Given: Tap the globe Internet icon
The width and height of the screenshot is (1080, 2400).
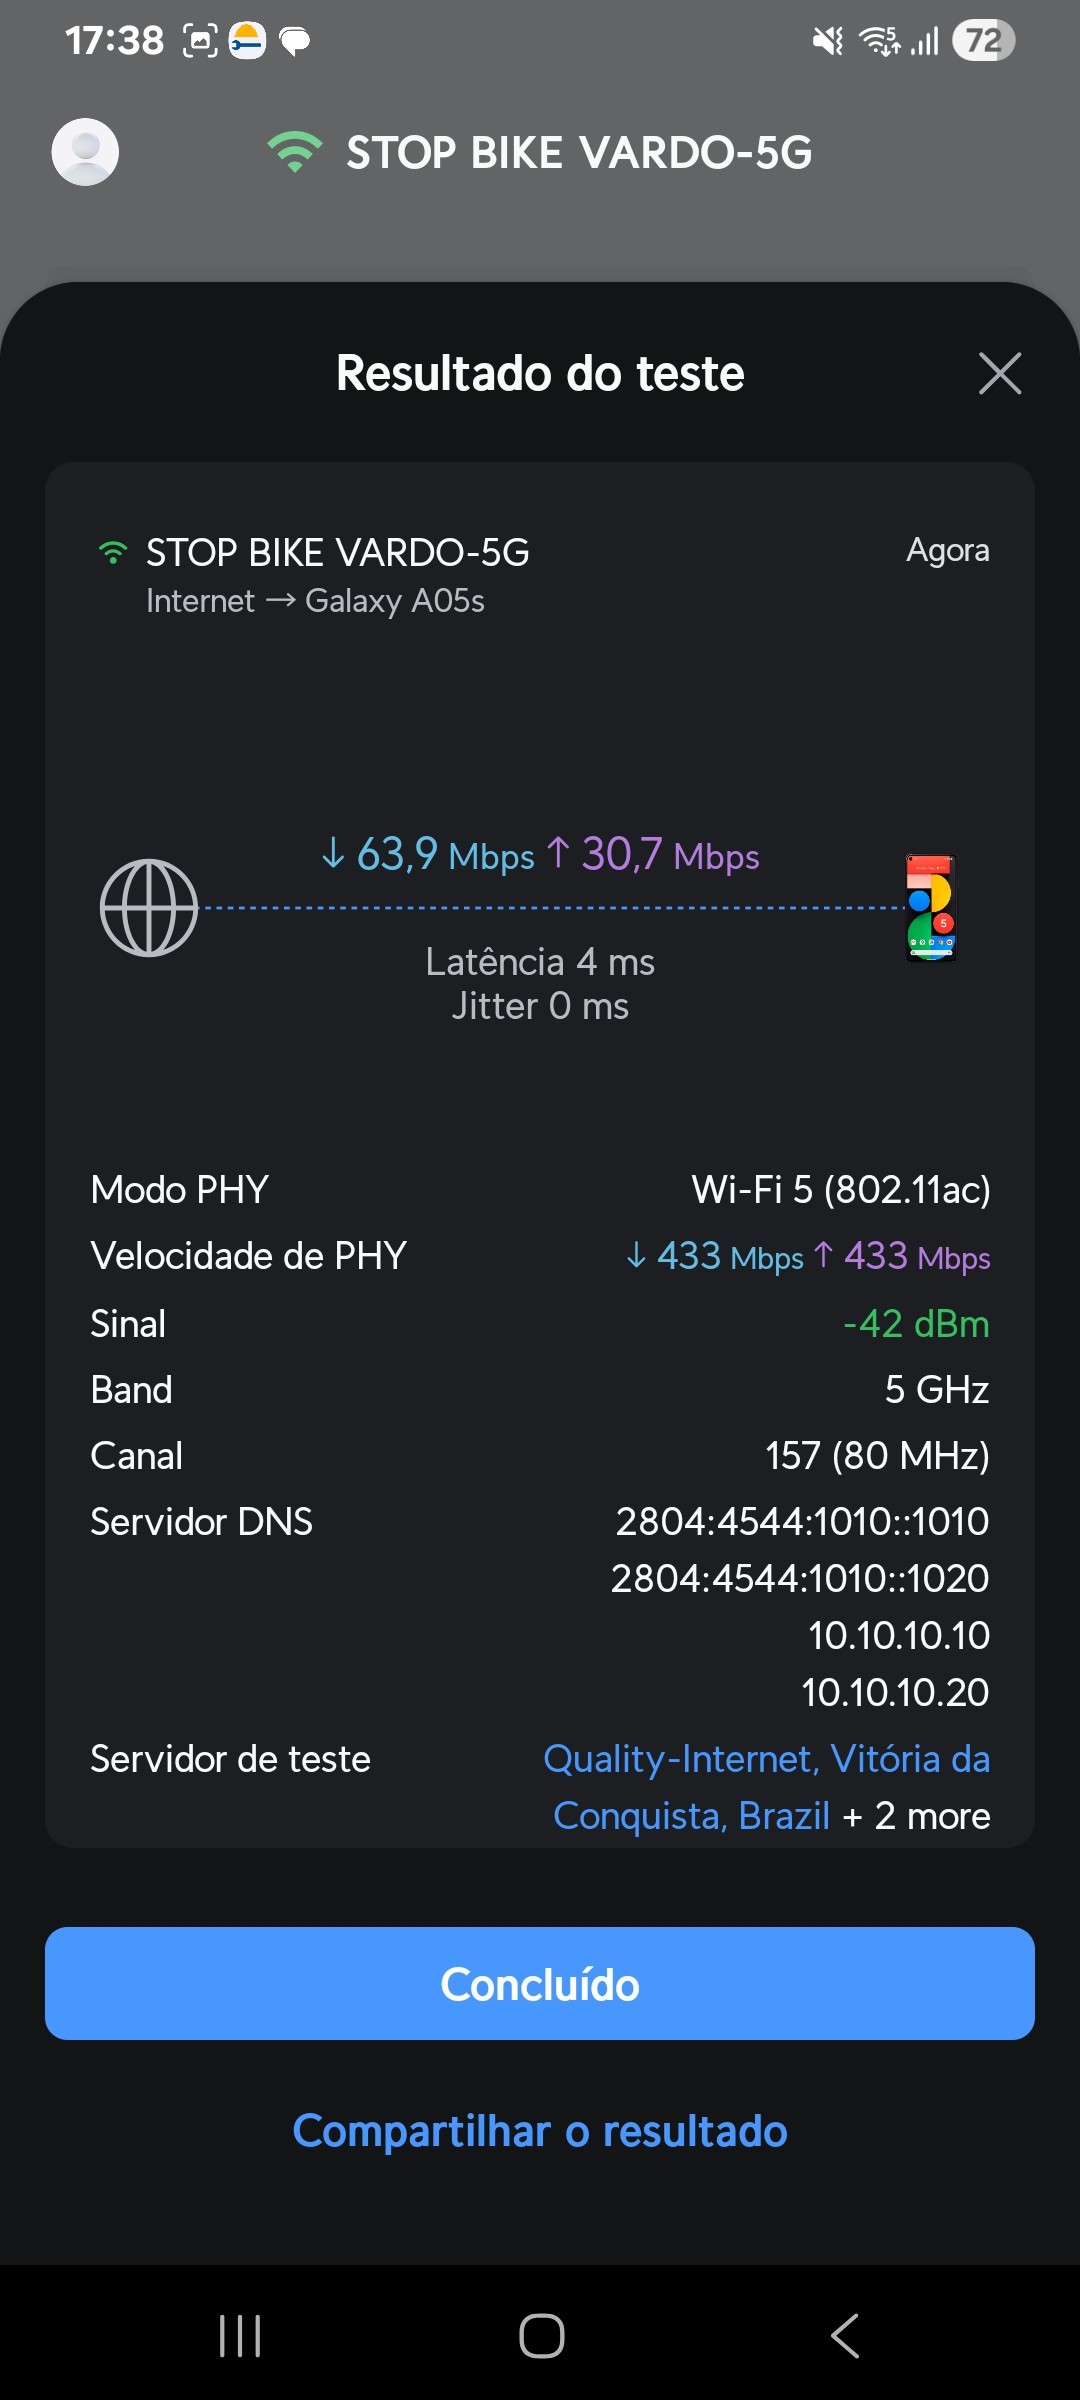Looking at the screenshot, I should coord(149,908).
